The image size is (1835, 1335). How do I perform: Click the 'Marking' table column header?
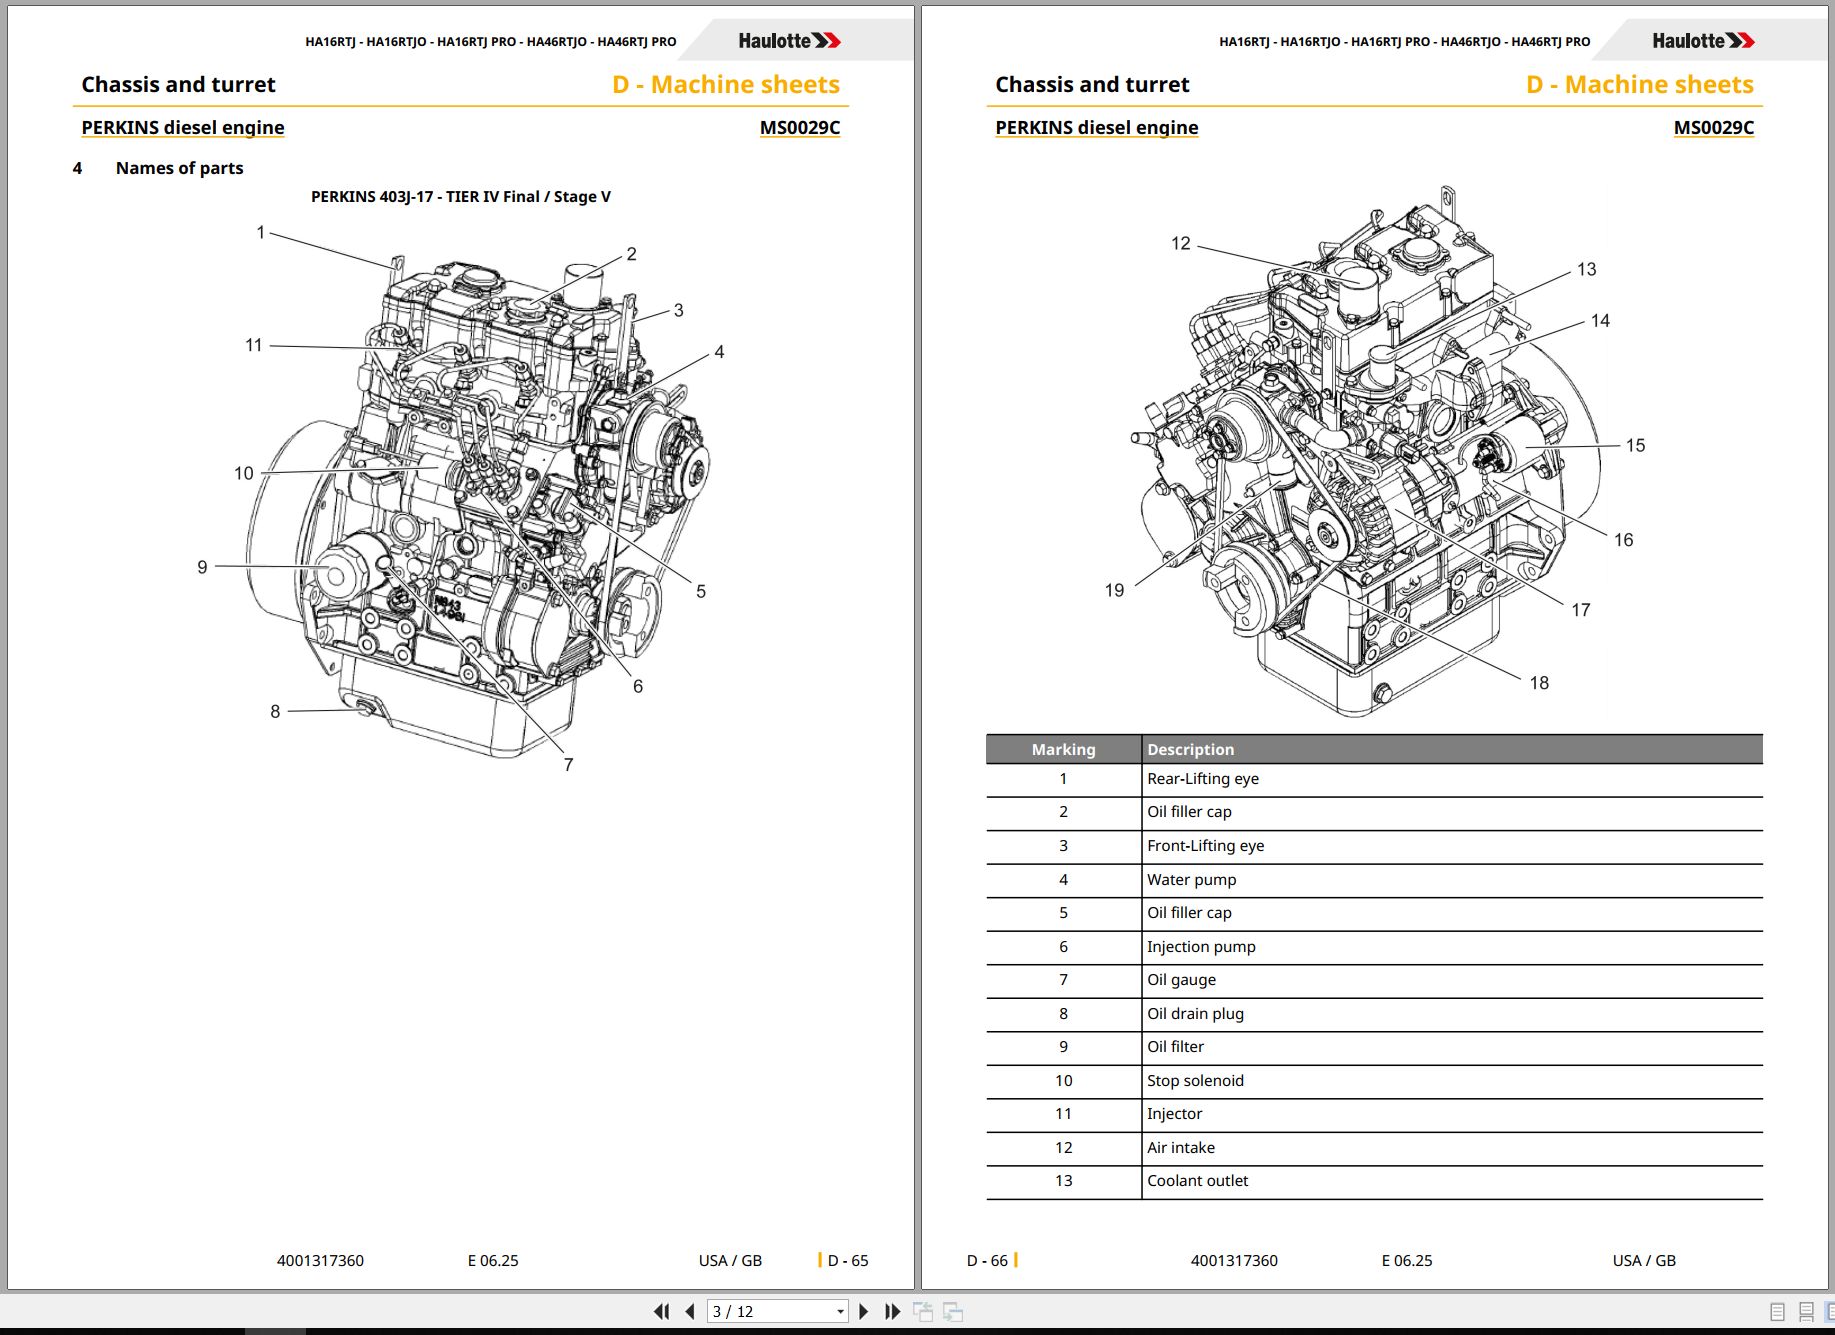(x=1064, y=750)
